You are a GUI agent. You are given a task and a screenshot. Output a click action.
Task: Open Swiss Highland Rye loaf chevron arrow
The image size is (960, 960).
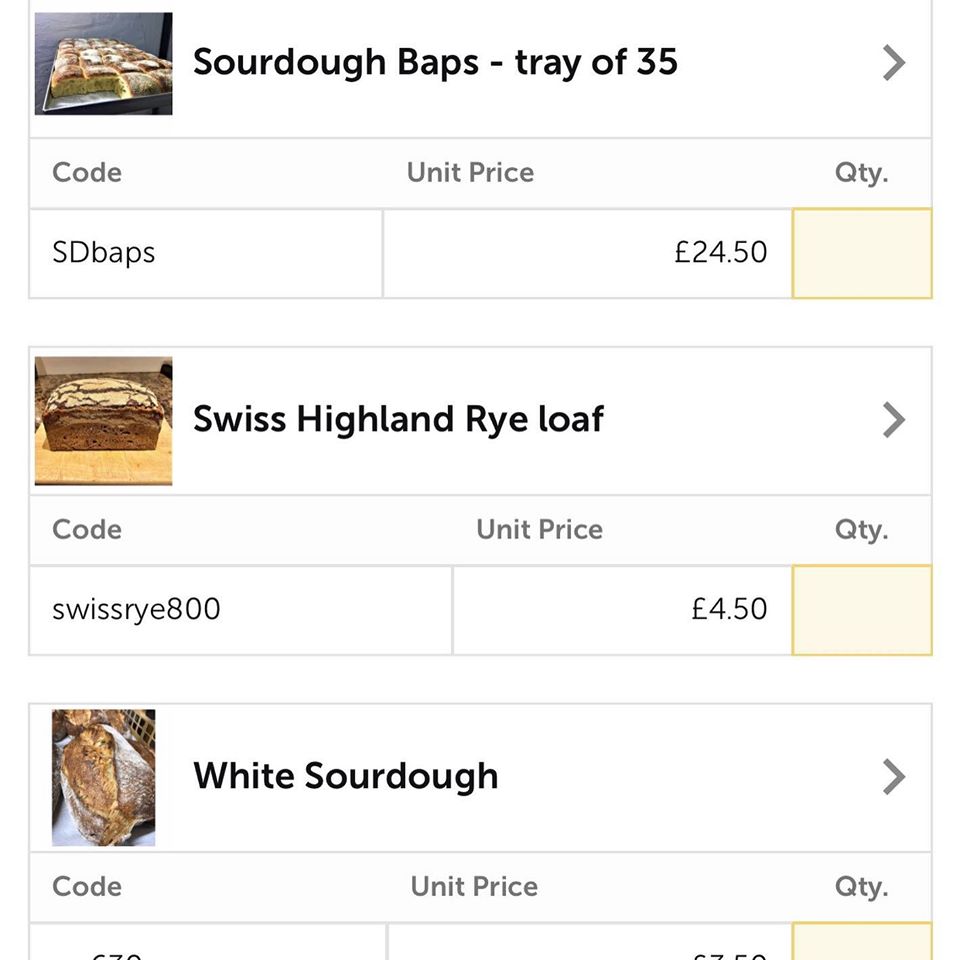tap(893, 420)
